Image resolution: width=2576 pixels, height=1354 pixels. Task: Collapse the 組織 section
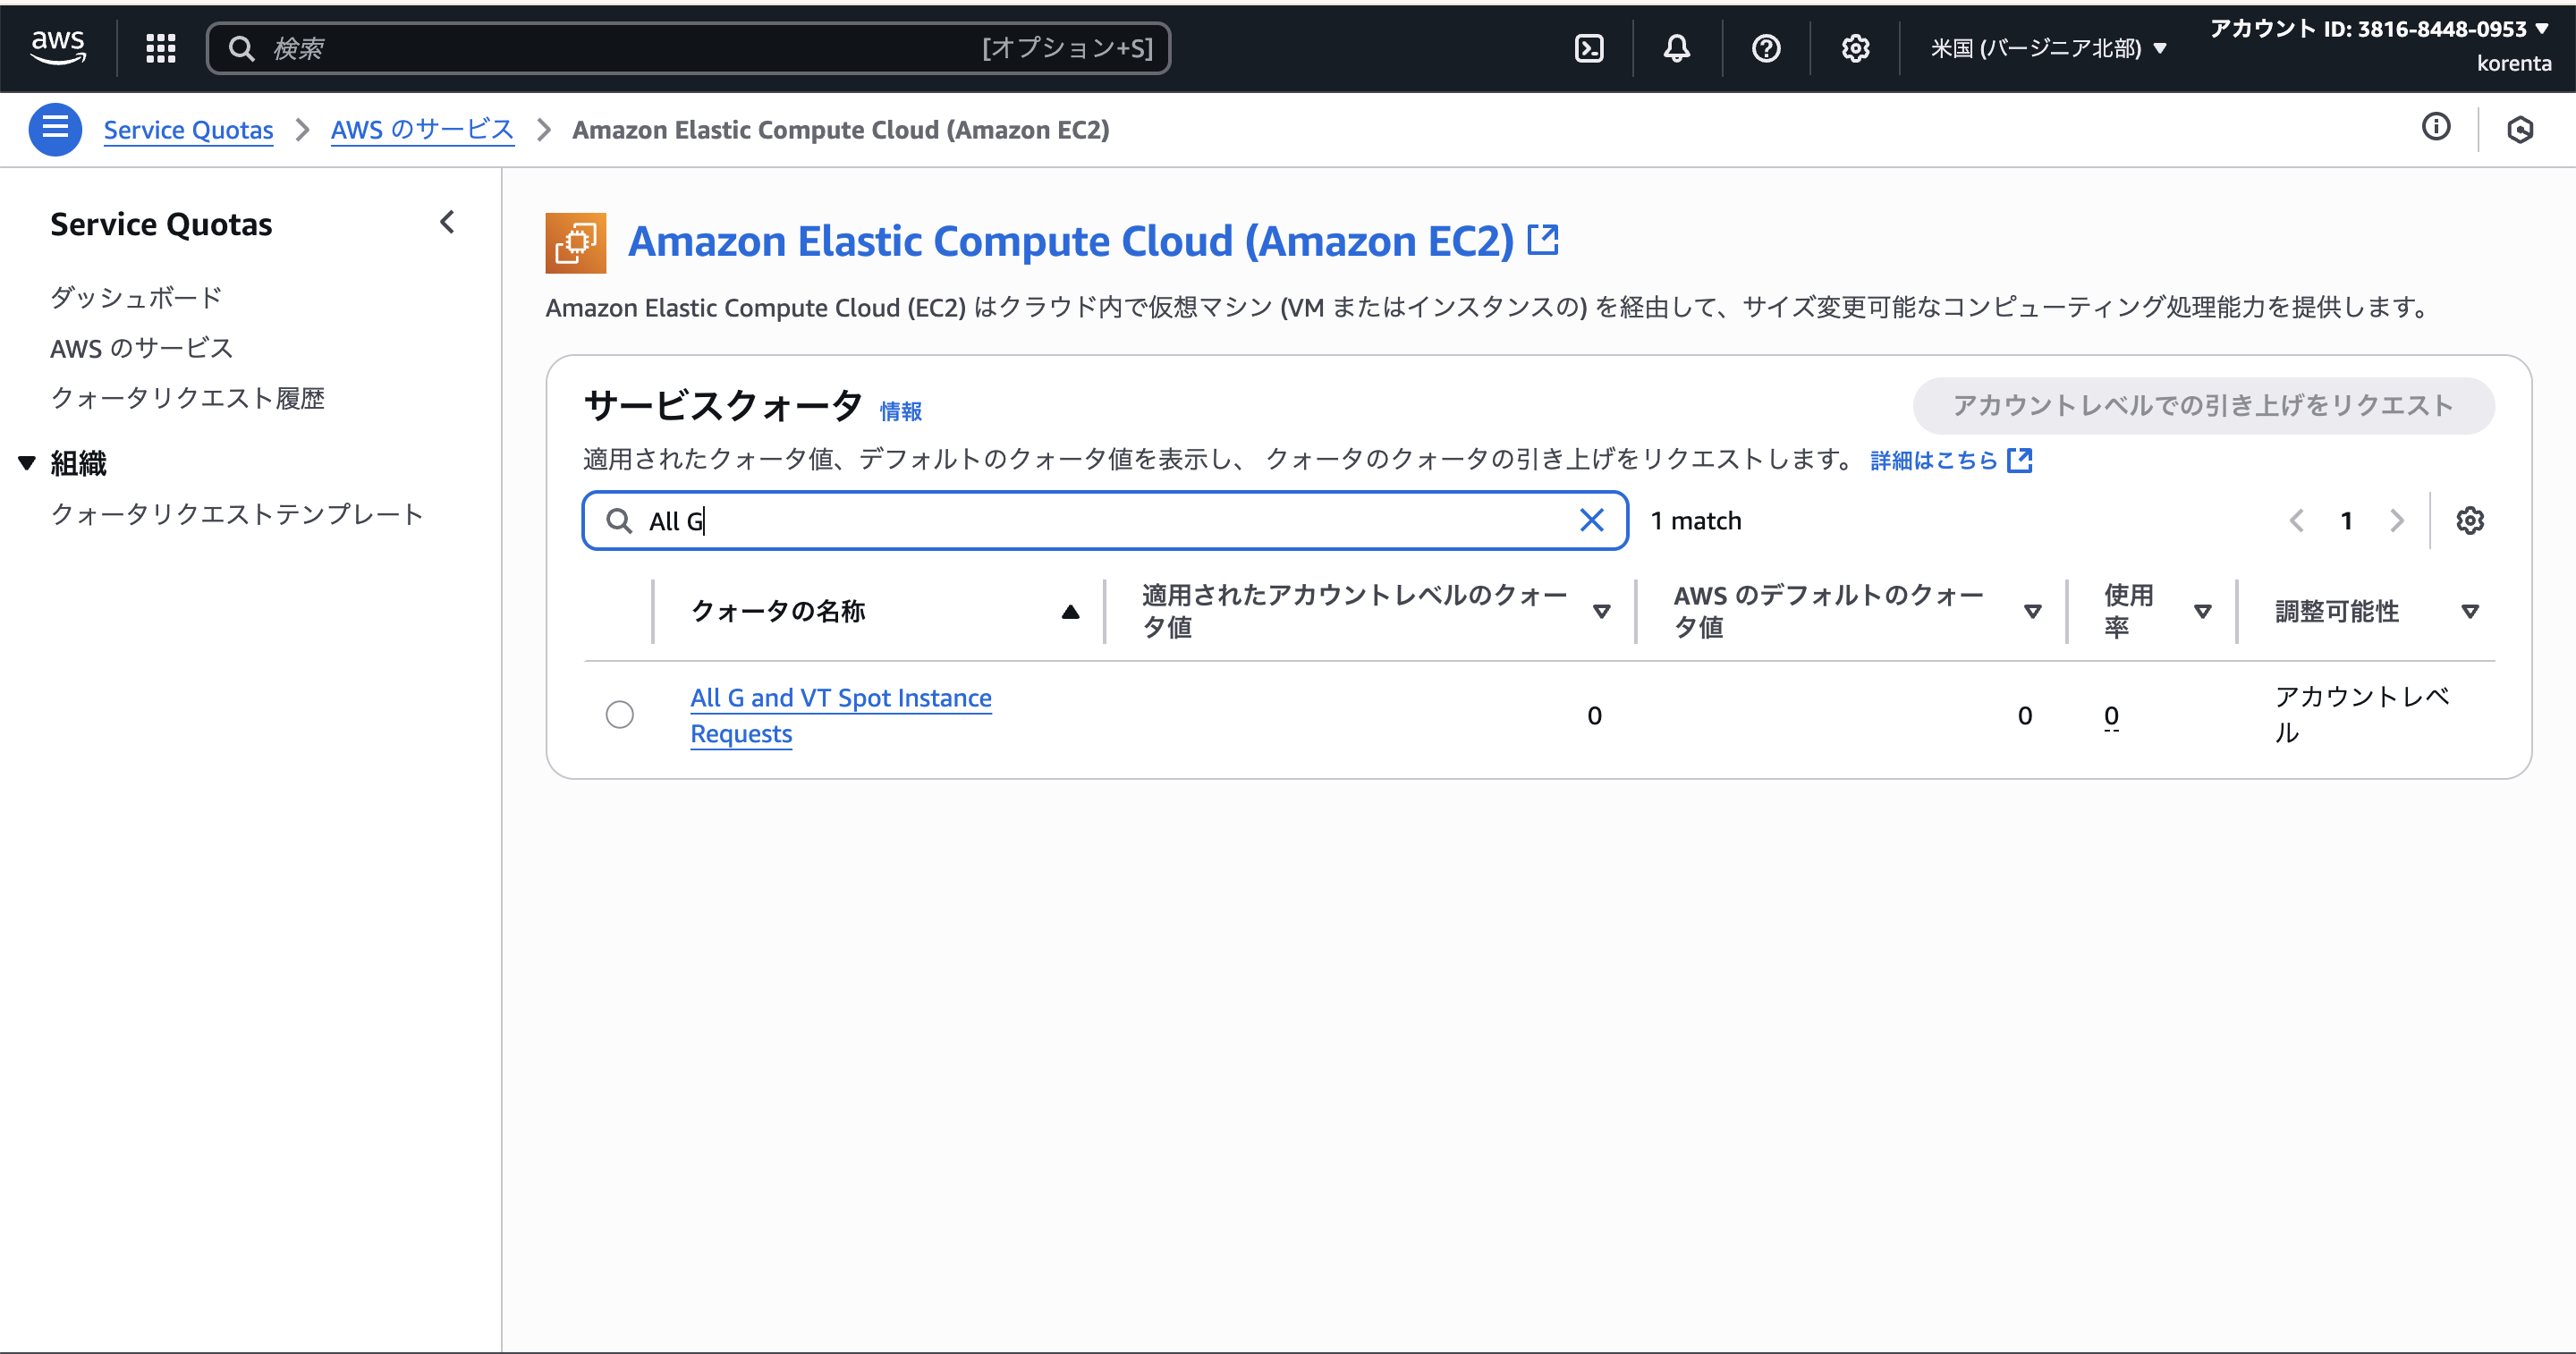pos(27,463)
